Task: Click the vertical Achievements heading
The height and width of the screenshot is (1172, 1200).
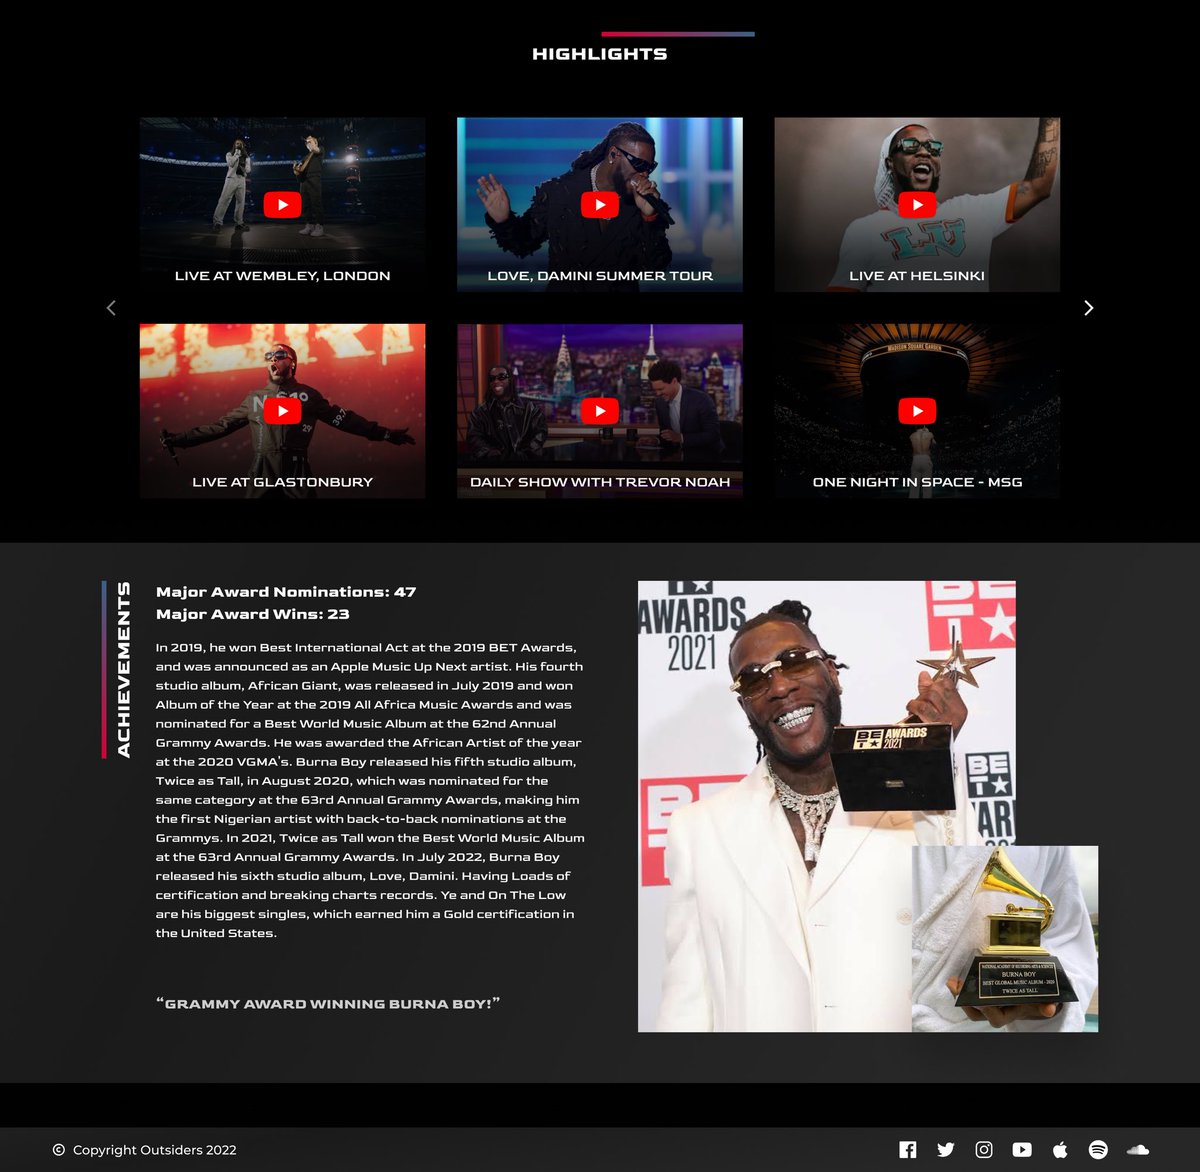Action: 124,670
